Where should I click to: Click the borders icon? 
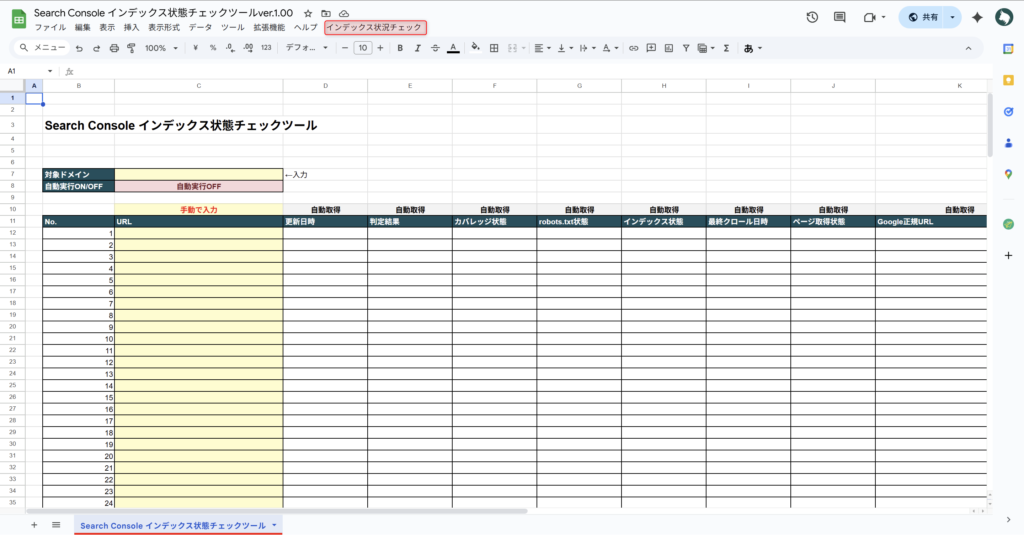(x=493, y=48)
